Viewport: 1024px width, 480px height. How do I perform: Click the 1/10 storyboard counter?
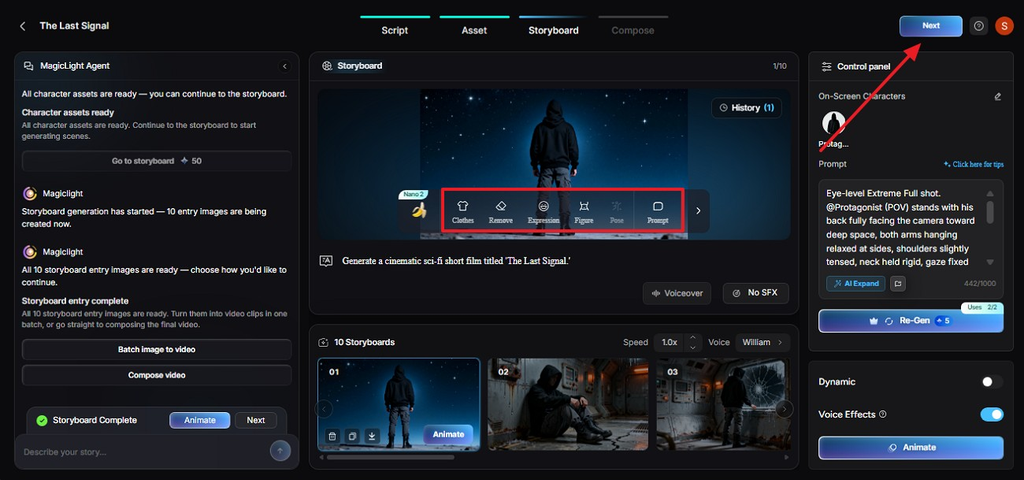pos(780,67)
